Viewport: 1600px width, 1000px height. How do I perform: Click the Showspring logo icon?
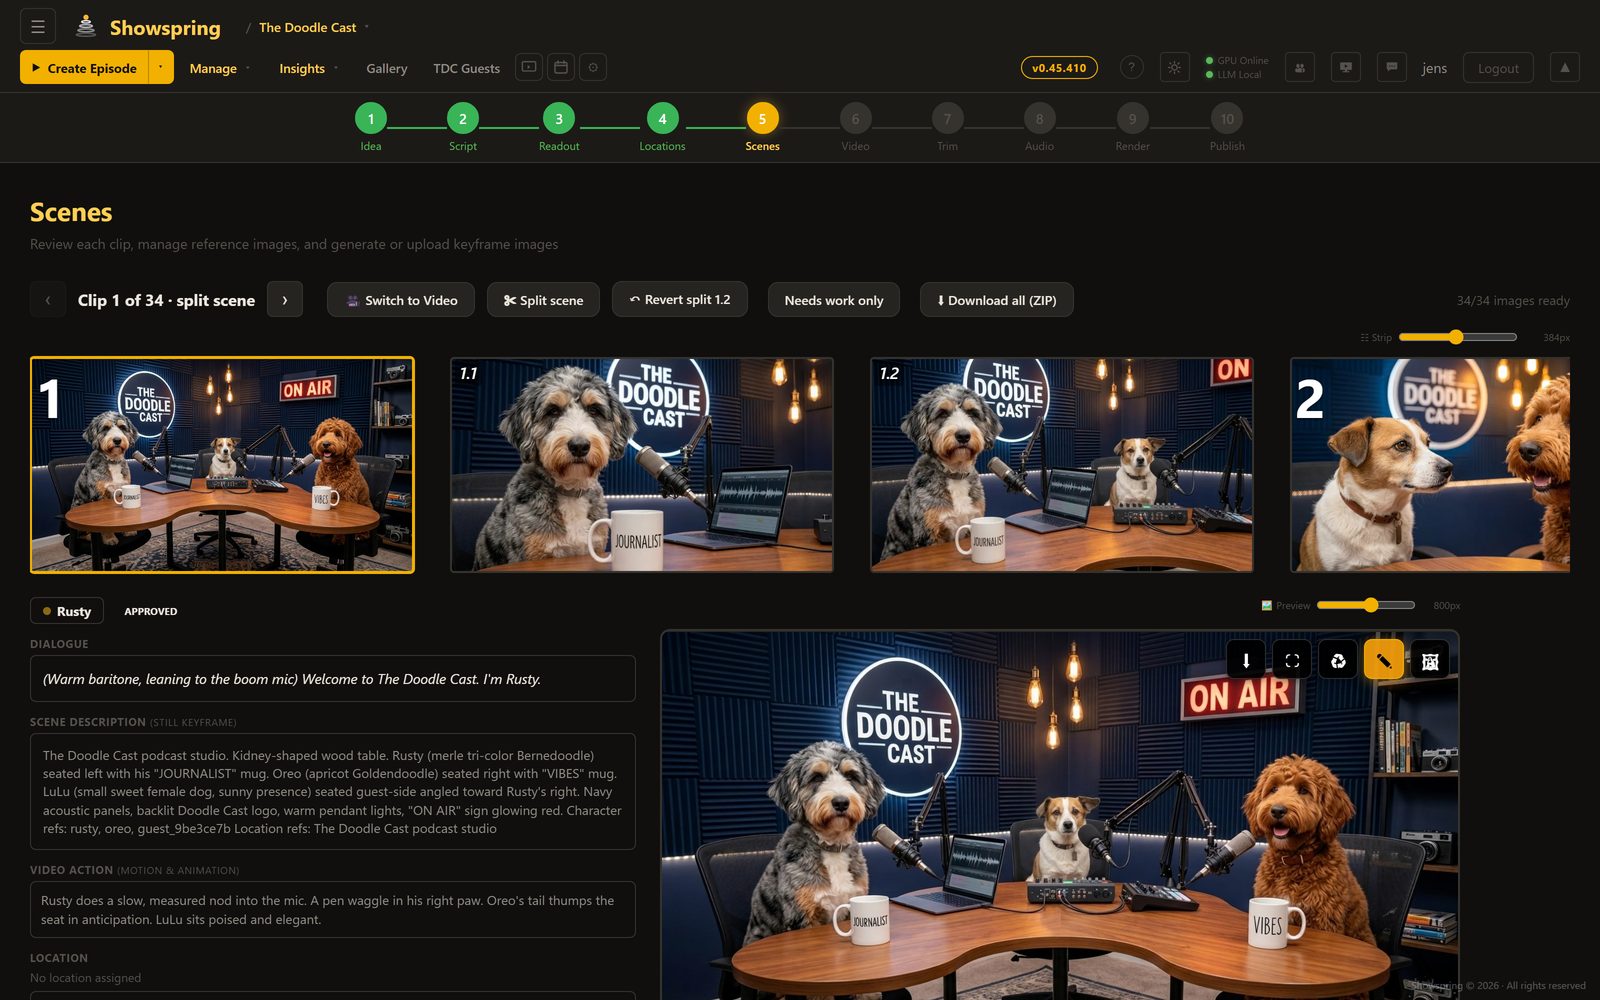(x=86, y=27)
